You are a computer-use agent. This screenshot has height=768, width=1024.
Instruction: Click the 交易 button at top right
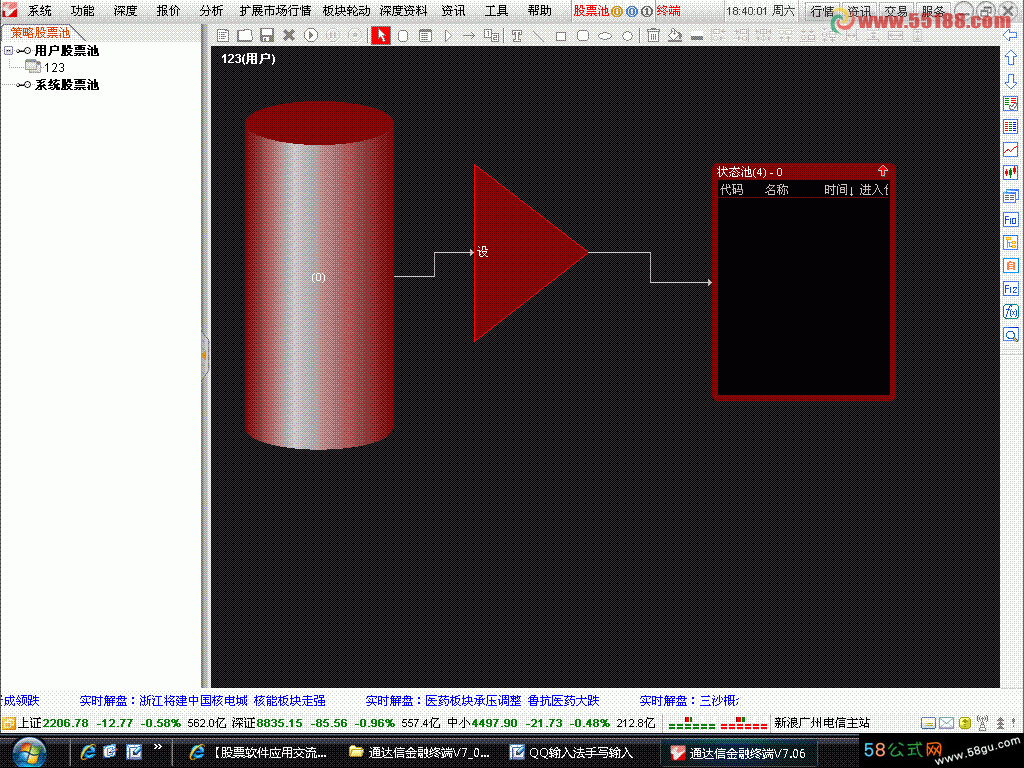click(x=896, y=11)
